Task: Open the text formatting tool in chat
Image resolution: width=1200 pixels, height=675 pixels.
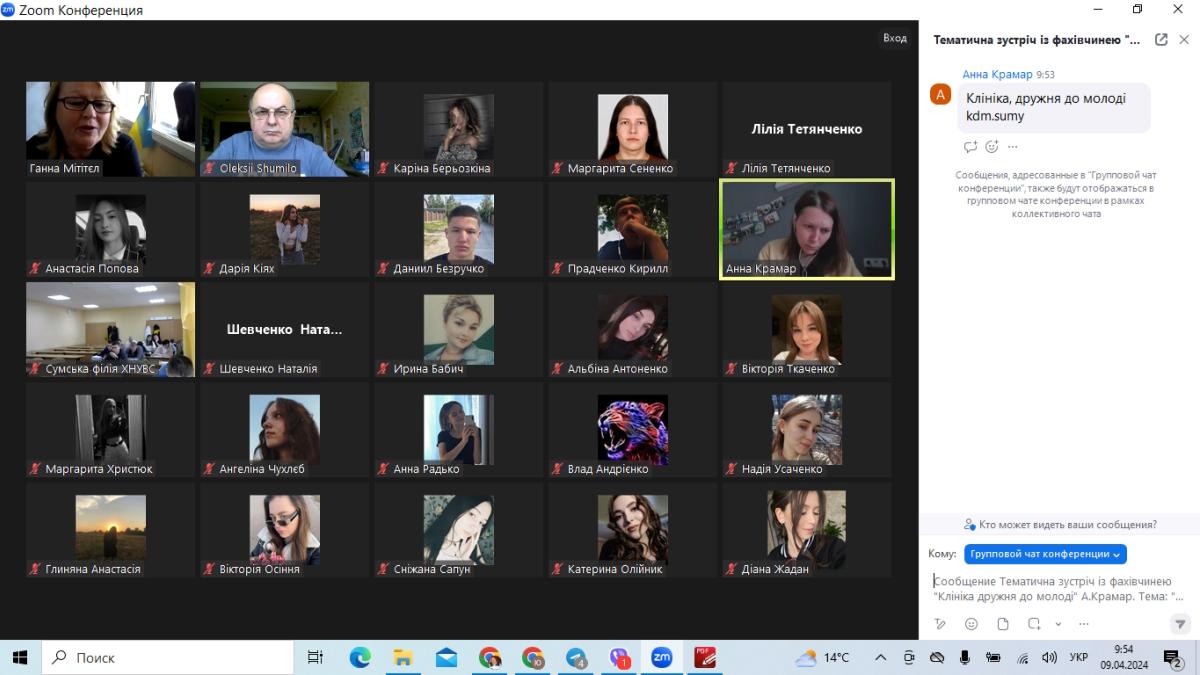Action: [x=940, y=624]
